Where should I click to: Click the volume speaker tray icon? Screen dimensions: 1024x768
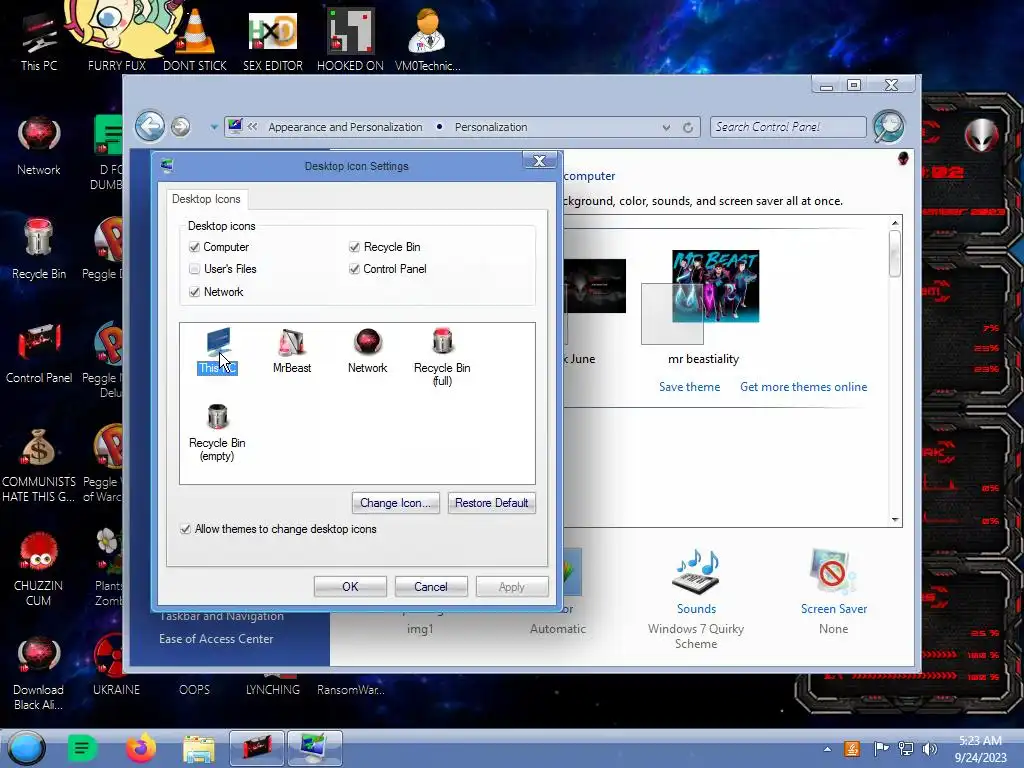(929, 749)
